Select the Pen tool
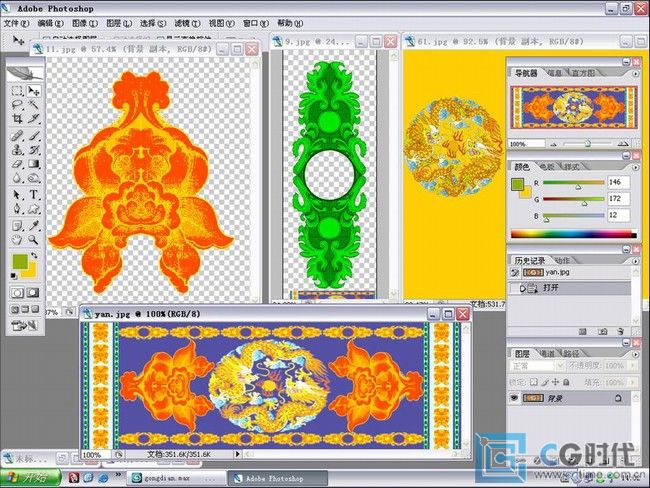 point(17,209)
